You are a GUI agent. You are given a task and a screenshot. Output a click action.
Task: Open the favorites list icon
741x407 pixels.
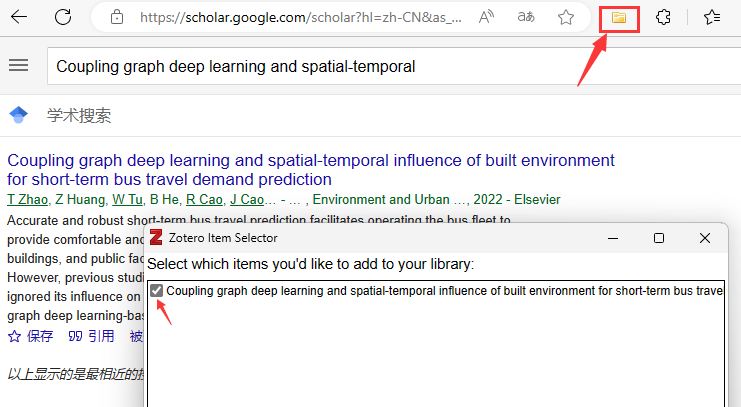point(712,17)
